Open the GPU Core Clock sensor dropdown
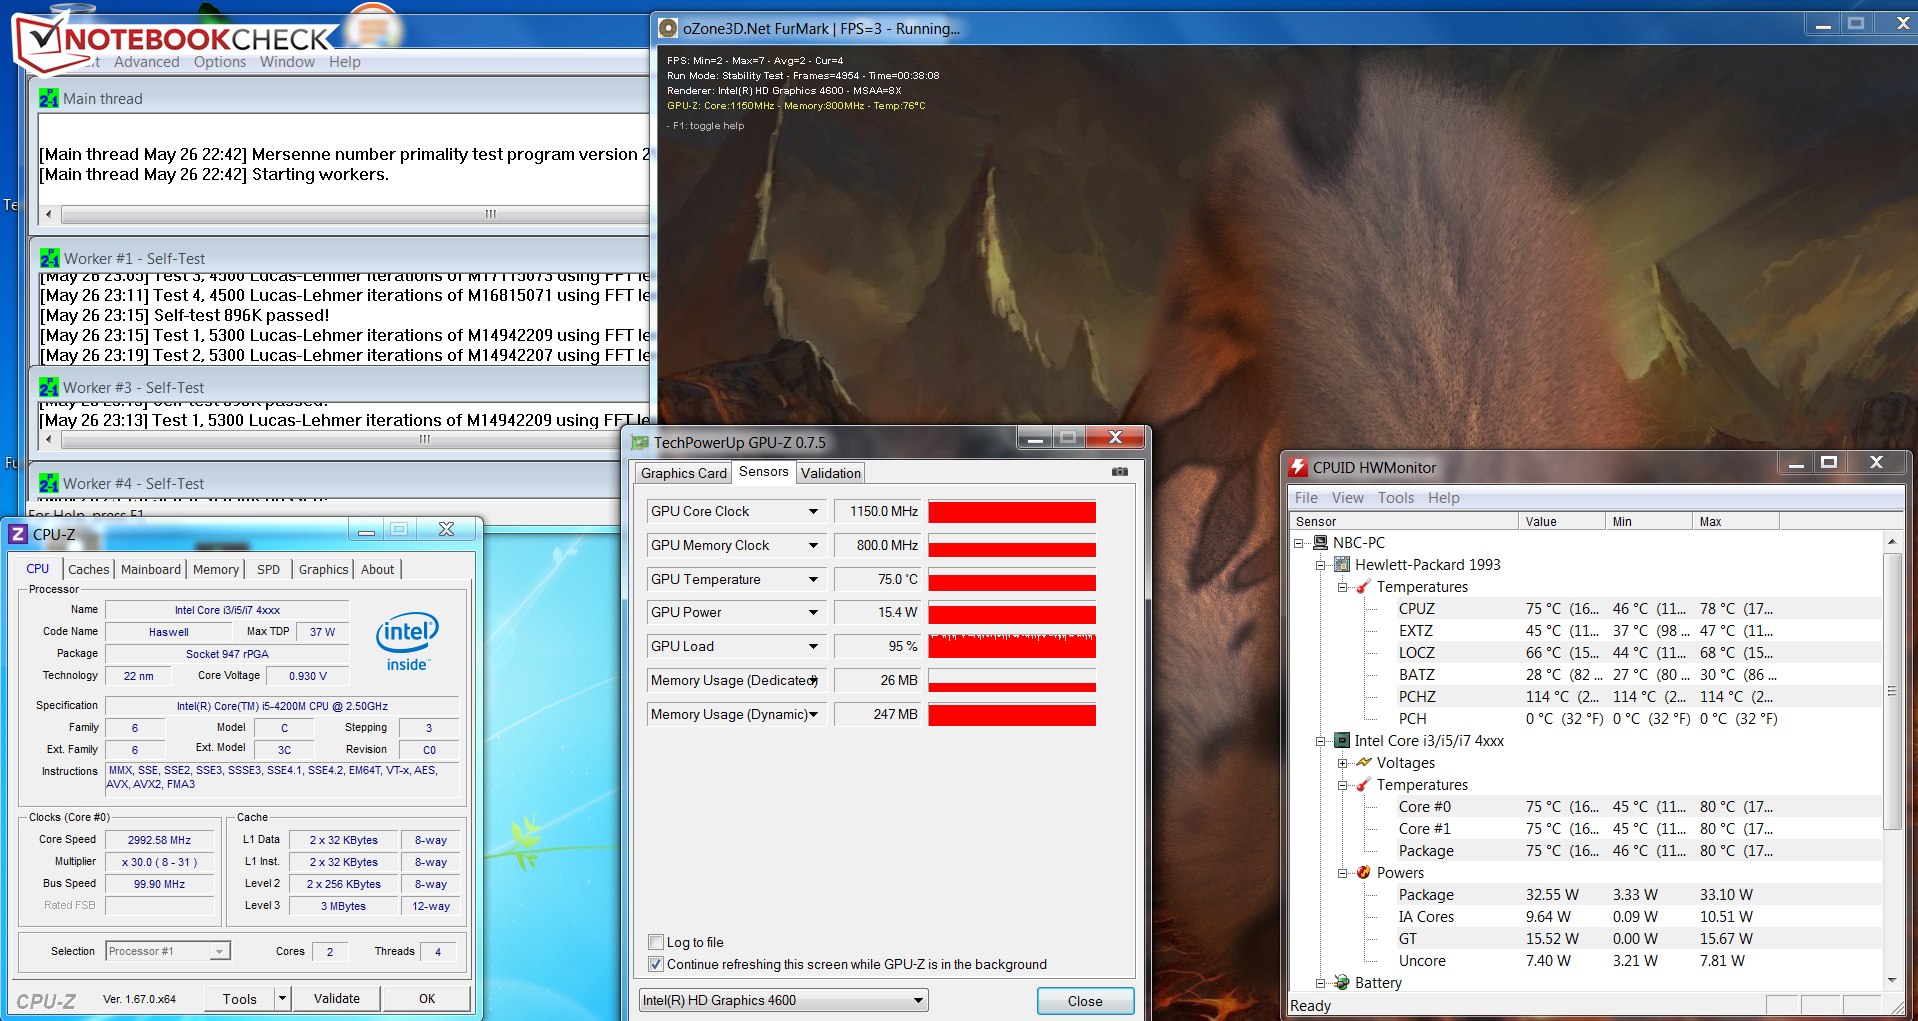This screenshot has width=1918, height=1021. [x=813, y=511]
